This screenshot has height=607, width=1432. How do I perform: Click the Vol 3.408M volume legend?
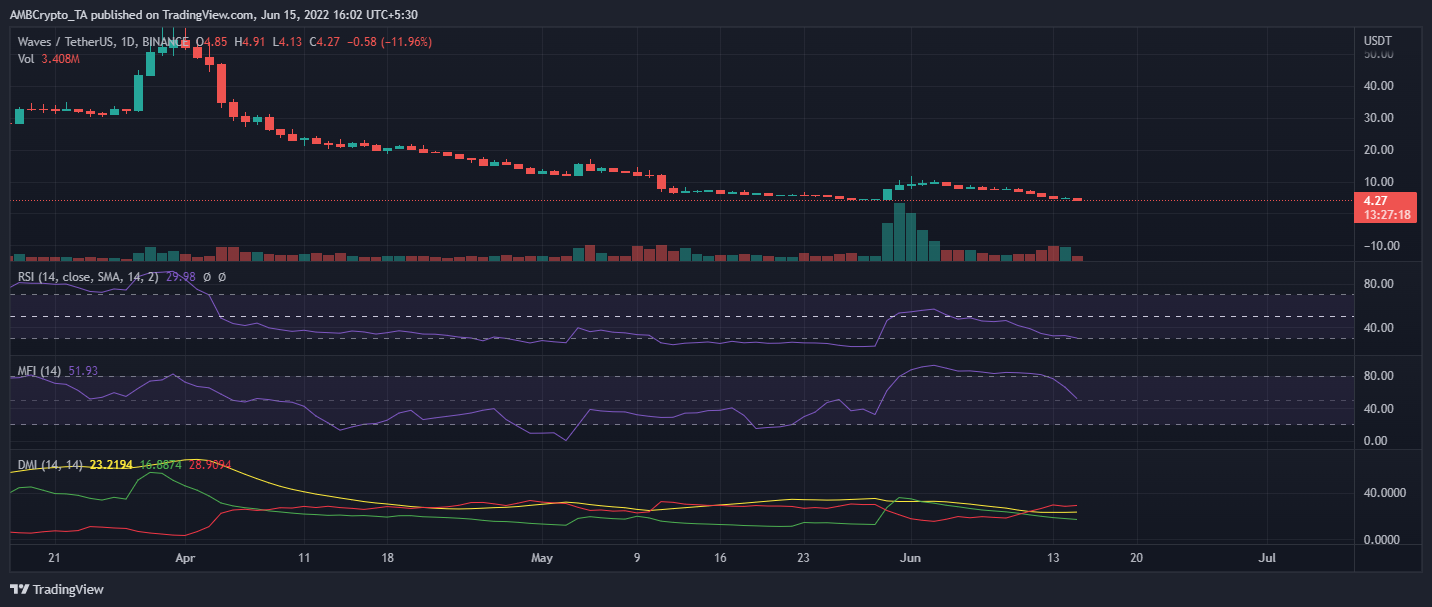[49, 59]
